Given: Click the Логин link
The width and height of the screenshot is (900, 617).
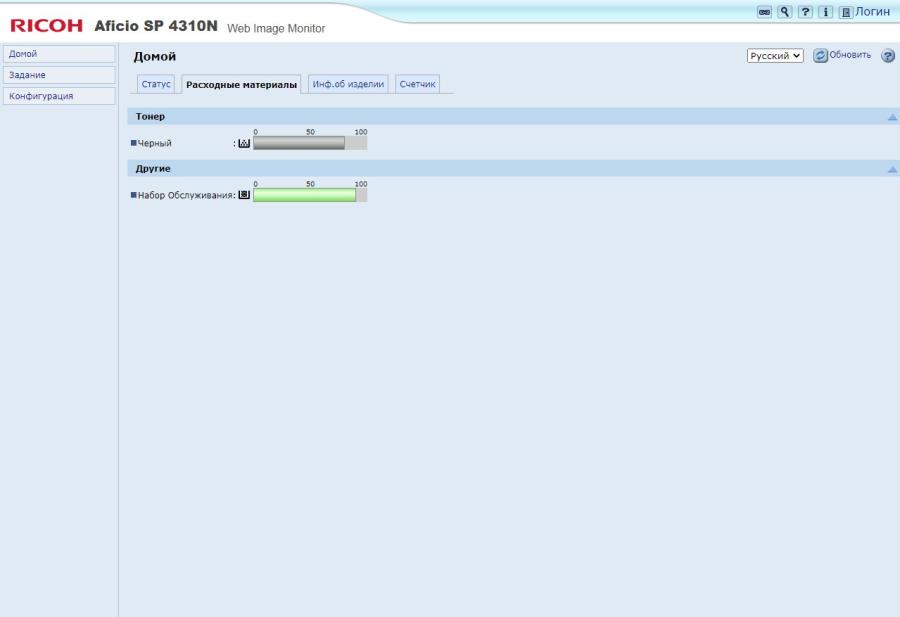Looking at the screenshot, I should [x=872, y=11].
